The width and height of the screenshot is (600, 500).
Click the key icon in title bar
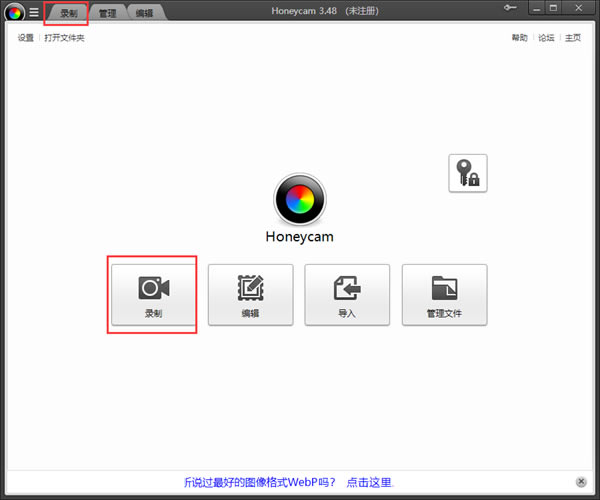tap(510, 8)
